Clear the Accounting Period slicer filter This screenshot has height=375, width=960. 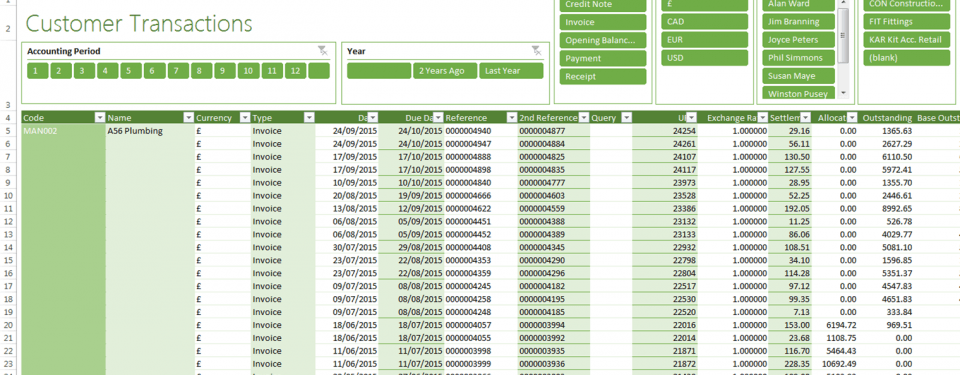point(323,51)
